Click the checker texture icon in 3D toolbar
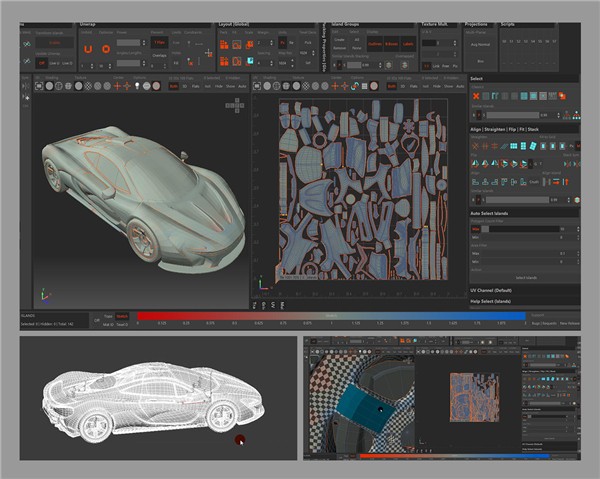This screenshot has width=600, height=479. tap(88, 86)
